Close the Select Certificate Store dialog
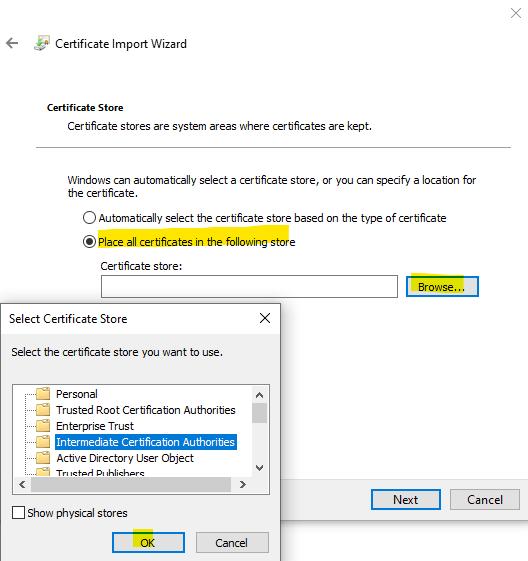Viewport: 528px width, 561px height. click(265, 318)
